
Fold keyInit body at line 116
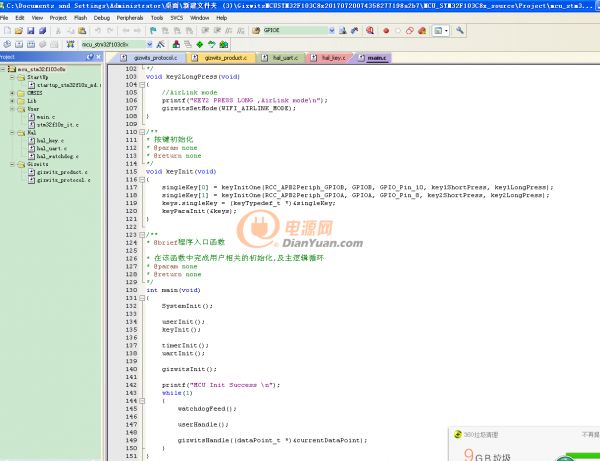click(142, 179)
